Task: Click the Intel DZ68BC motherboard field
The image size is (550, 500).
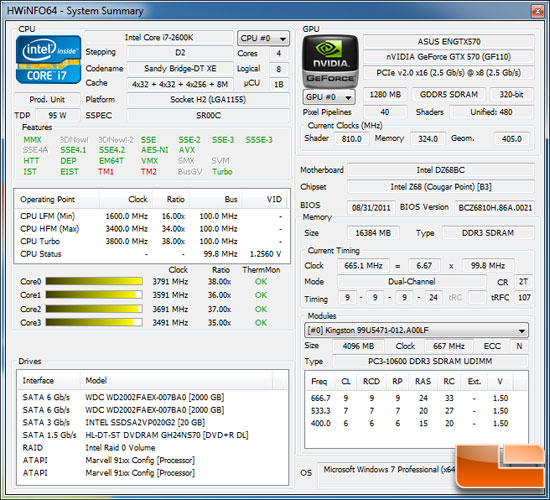Action: coord(441,170)
